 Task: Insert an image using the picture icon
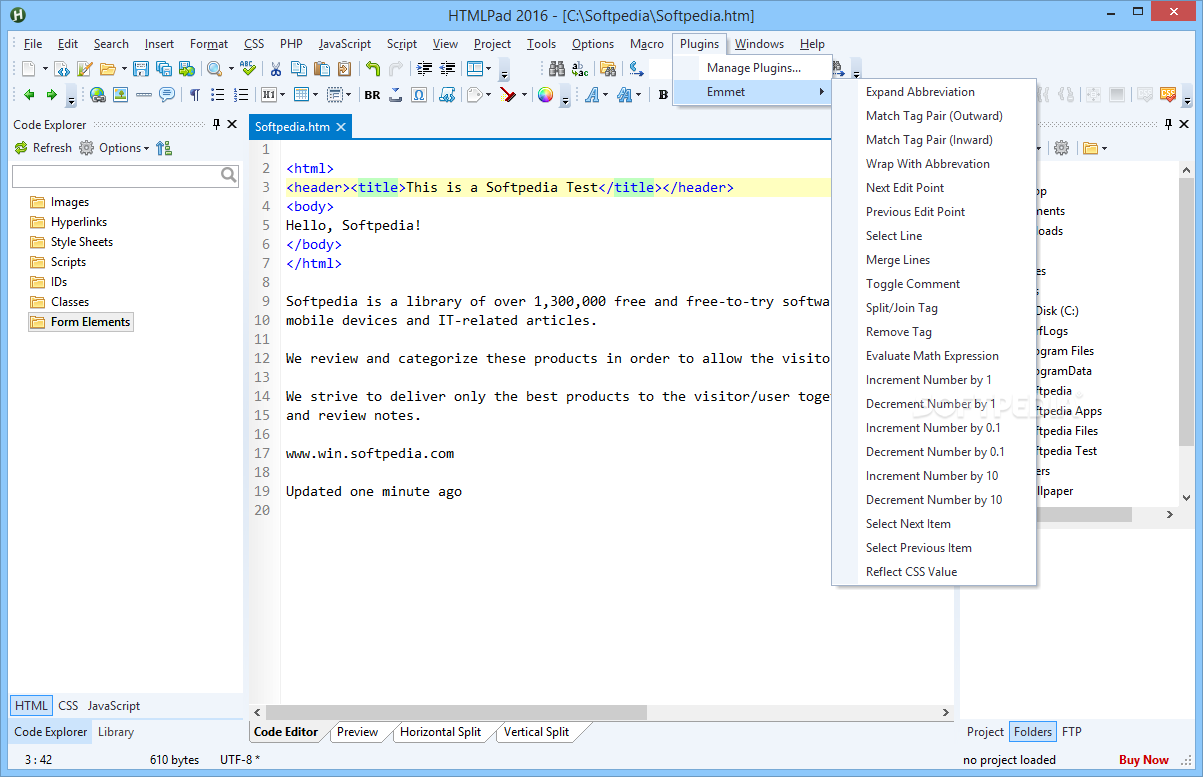(121, 95)
